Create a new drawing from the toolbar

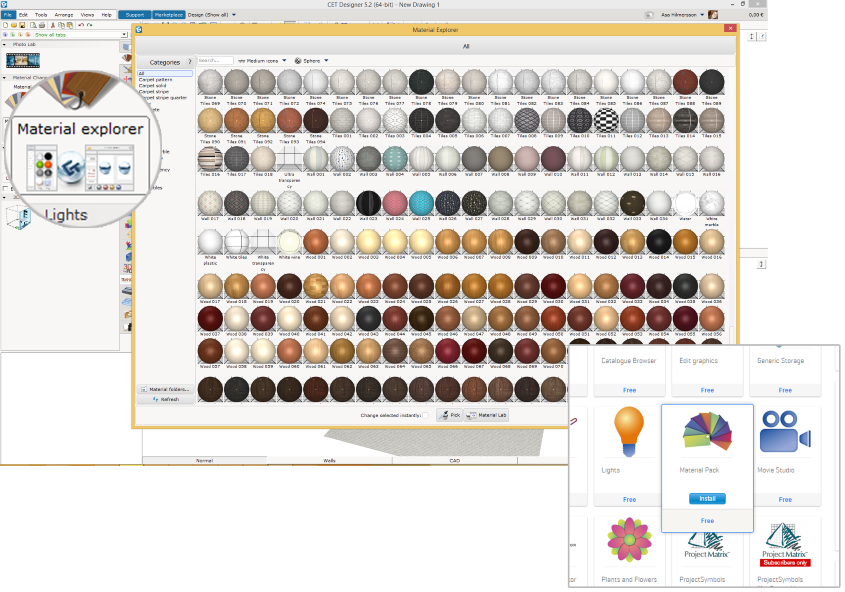pyautogui.click(x=5, y=25)
